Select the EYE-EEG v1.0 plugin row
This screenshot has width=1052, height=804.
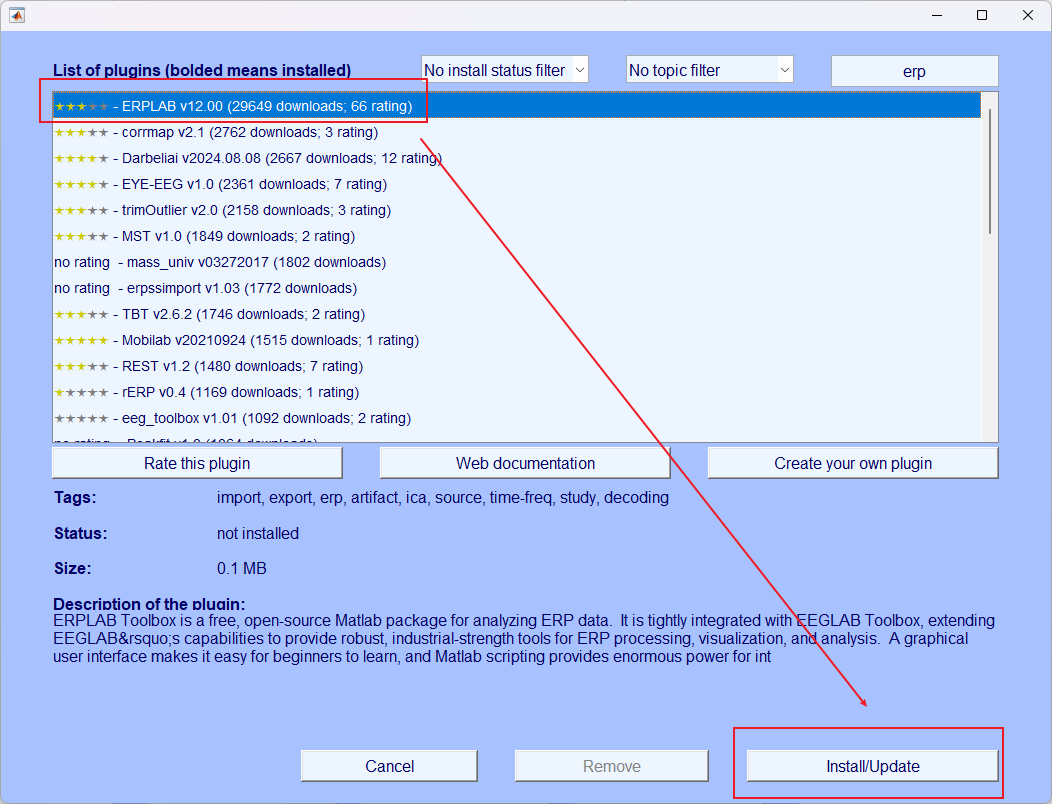pyautogui.click(x=517, y=185)
